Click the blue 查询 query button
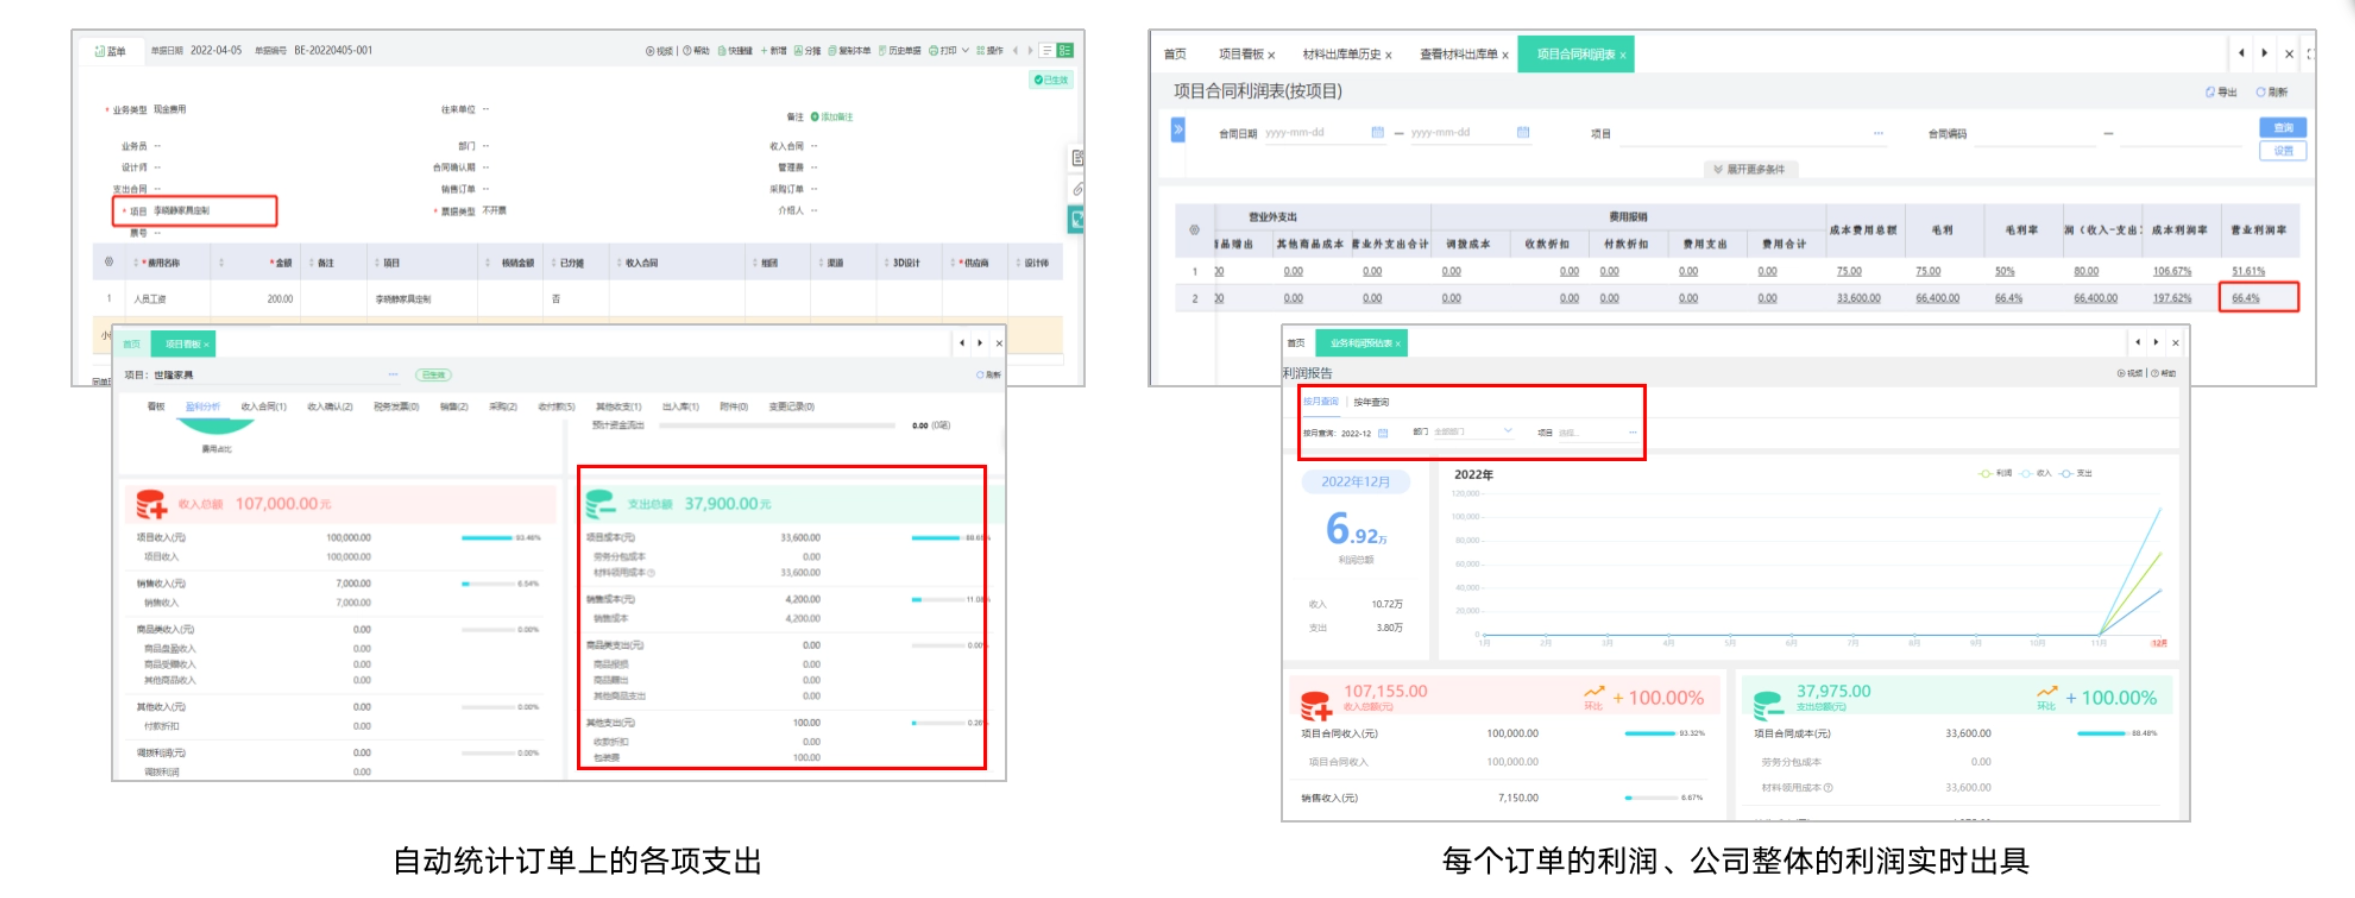Screen dimensions: 2355x898 click(2283, 128)
